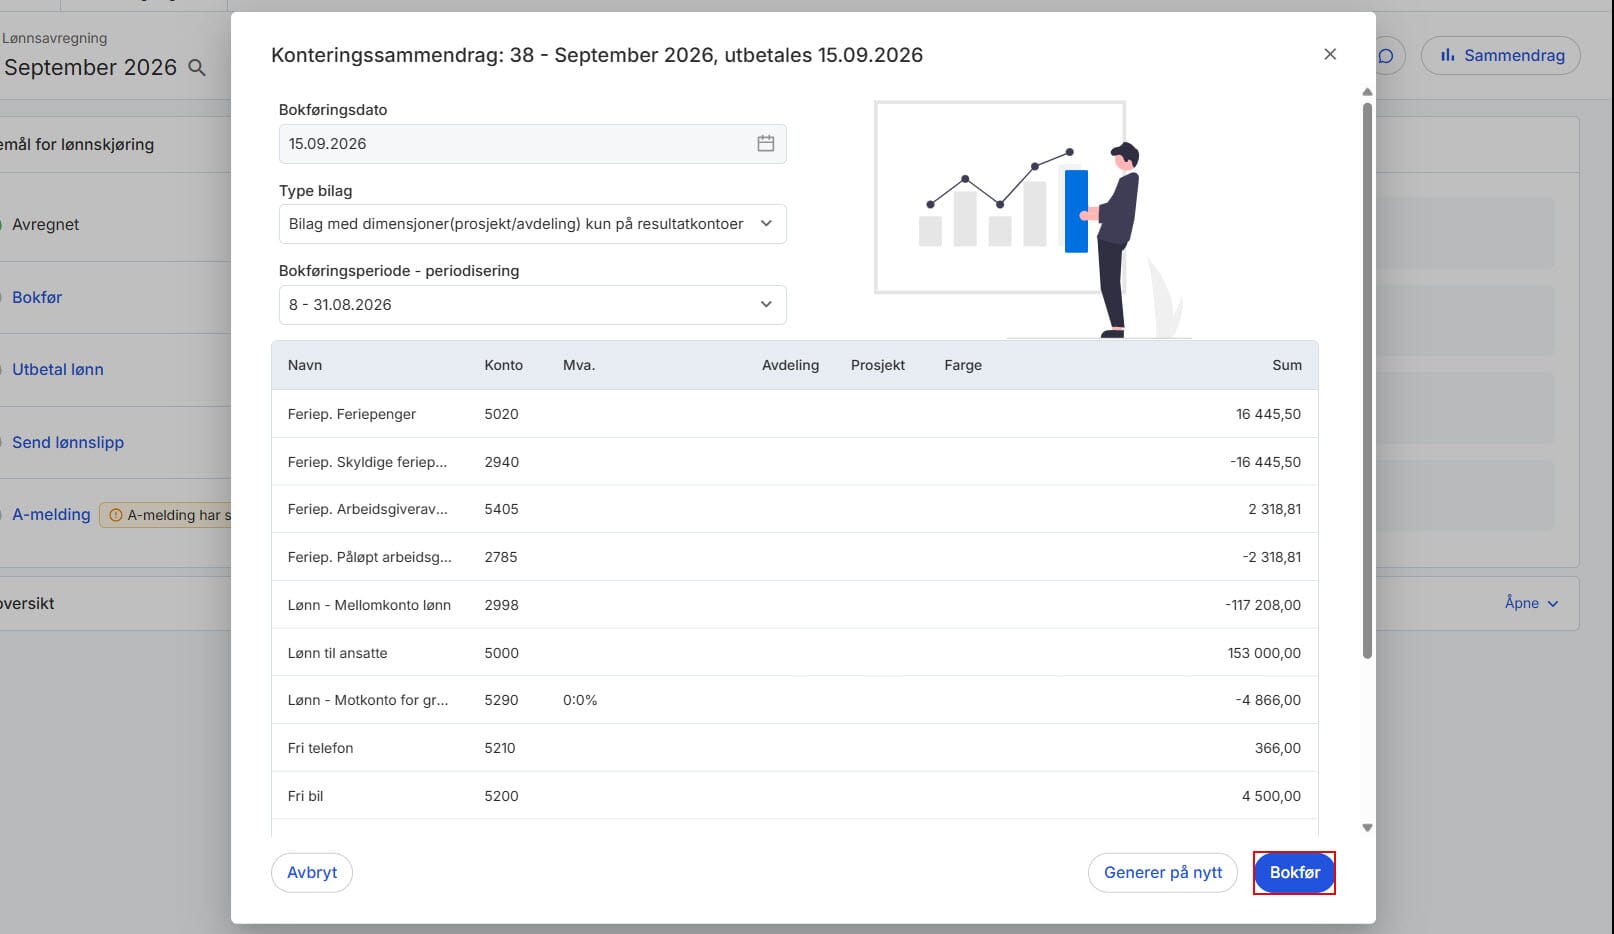
Task: Click the dialog's vertical scrollbar
Action: tap(1367, 380)
